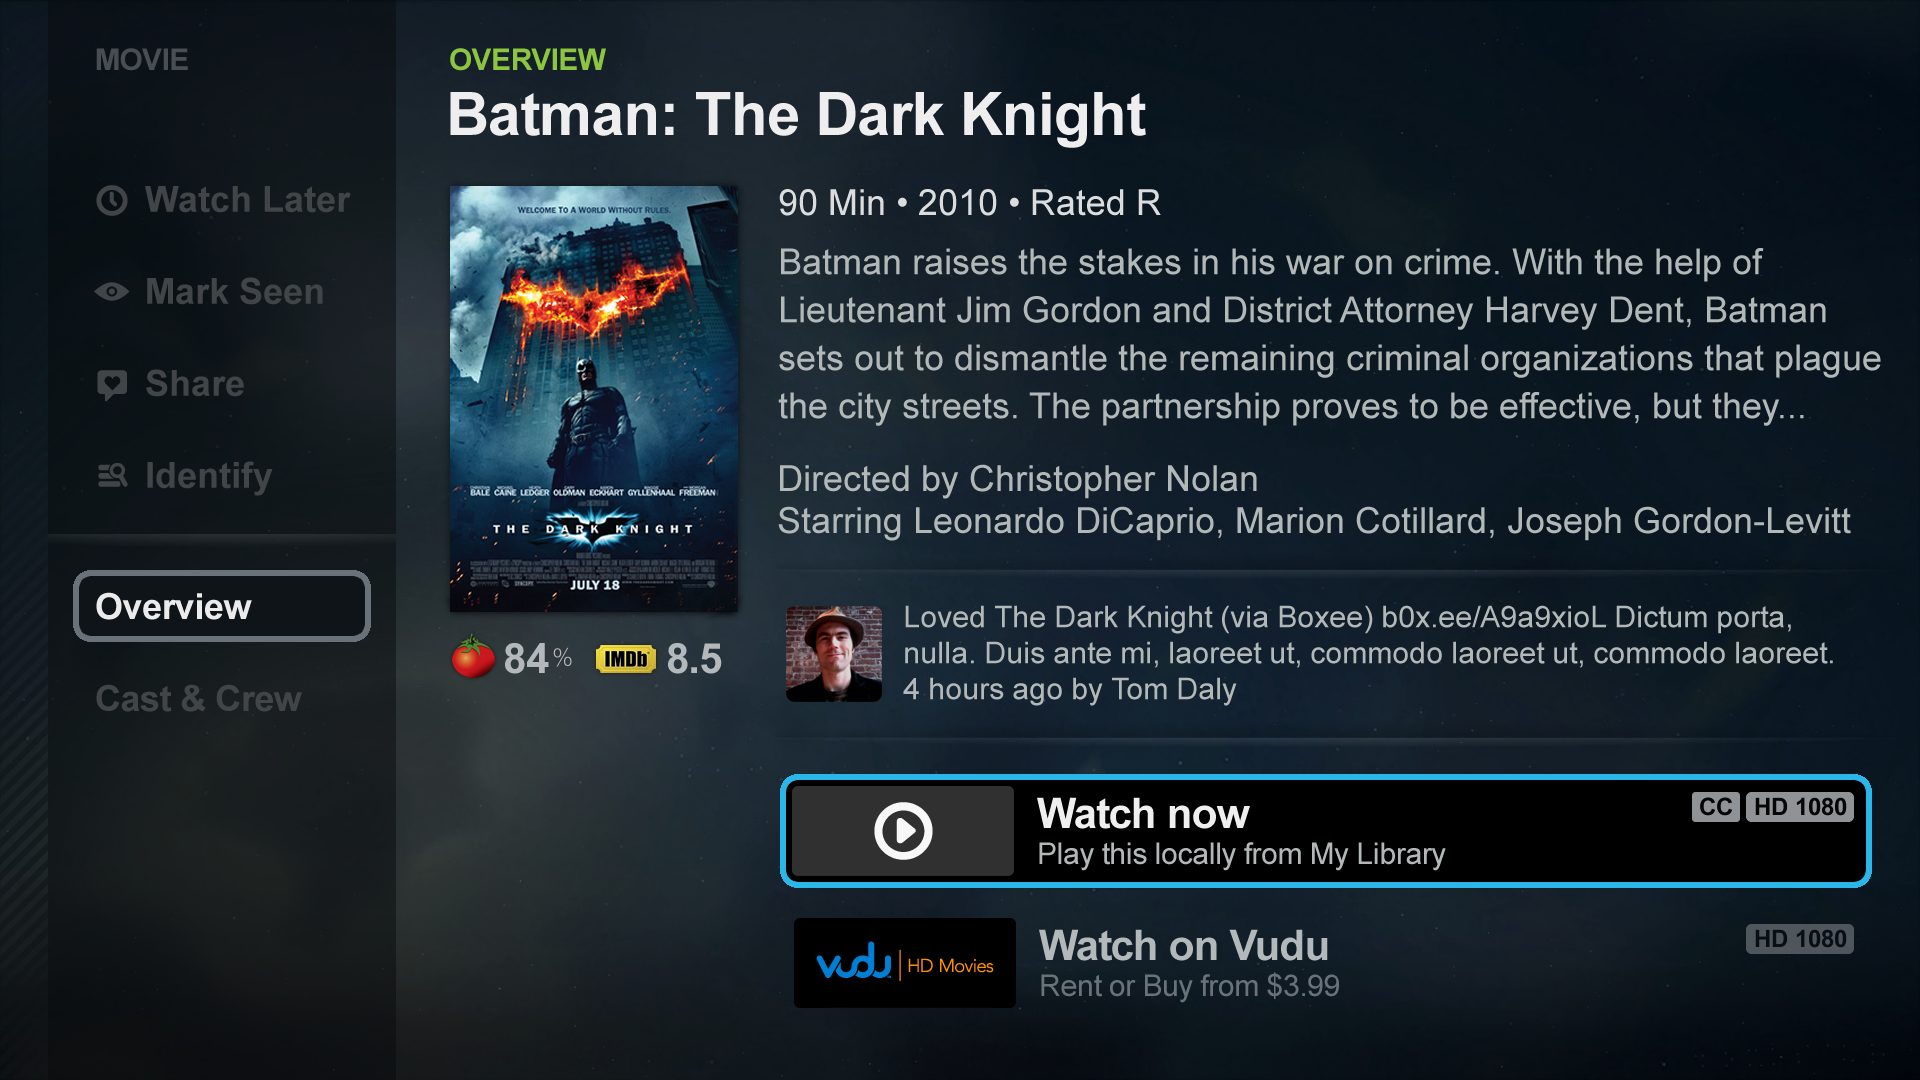Click HD 1080 badge on Watch now
The image size is (1920, 1080).
pyautogui.click(x=1799, y=807)
